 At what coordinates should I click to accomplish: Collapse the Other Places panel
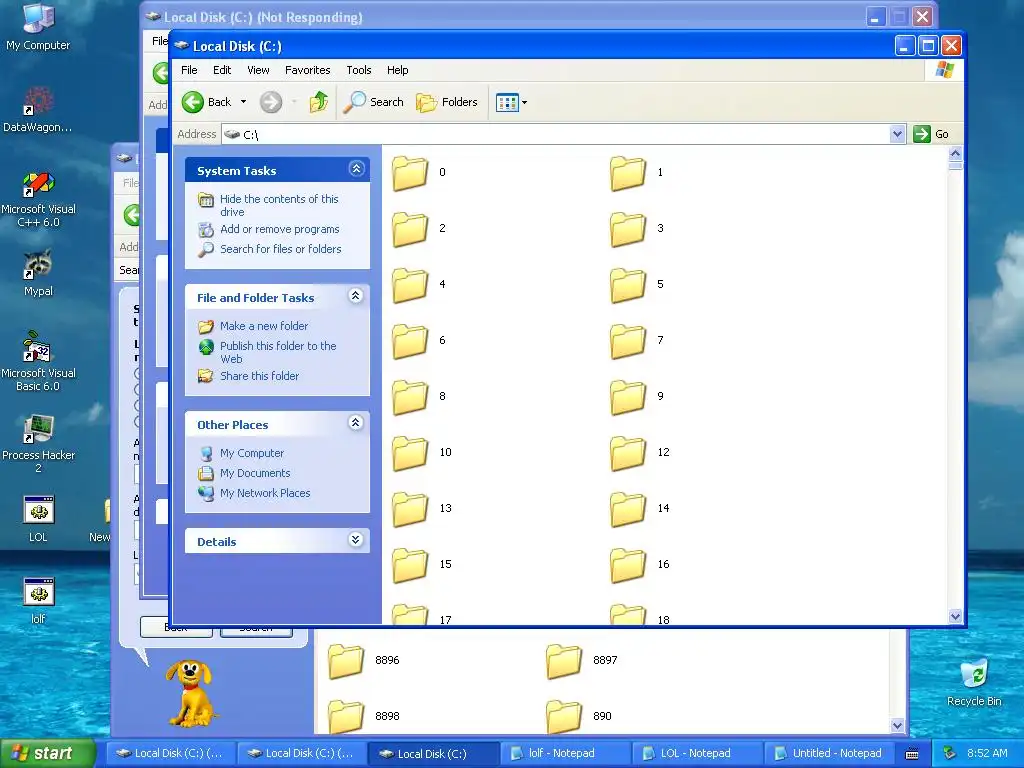356,423
